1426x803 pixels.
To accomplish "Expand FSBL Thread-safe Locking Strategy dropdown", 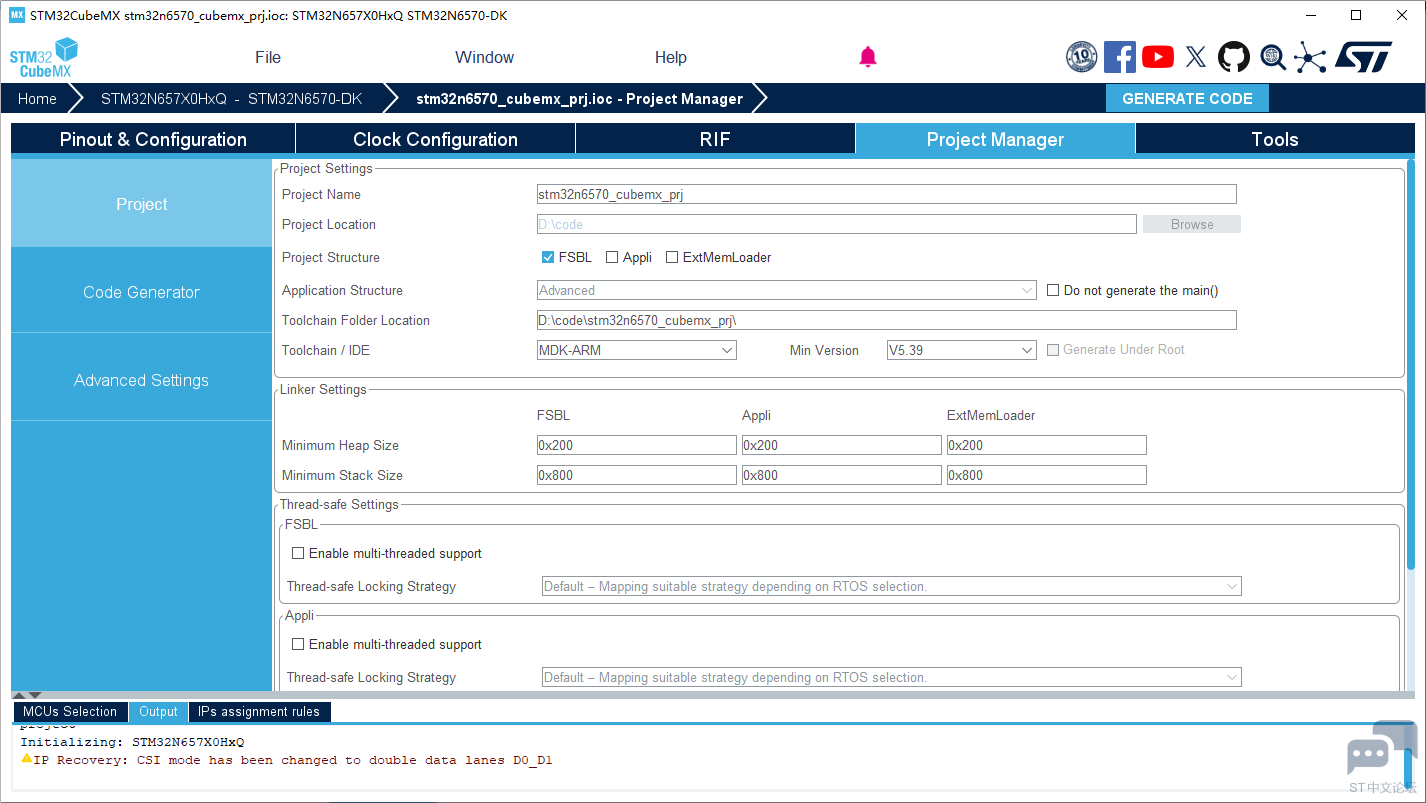I will pyautogui.click(x=892, y=586).
